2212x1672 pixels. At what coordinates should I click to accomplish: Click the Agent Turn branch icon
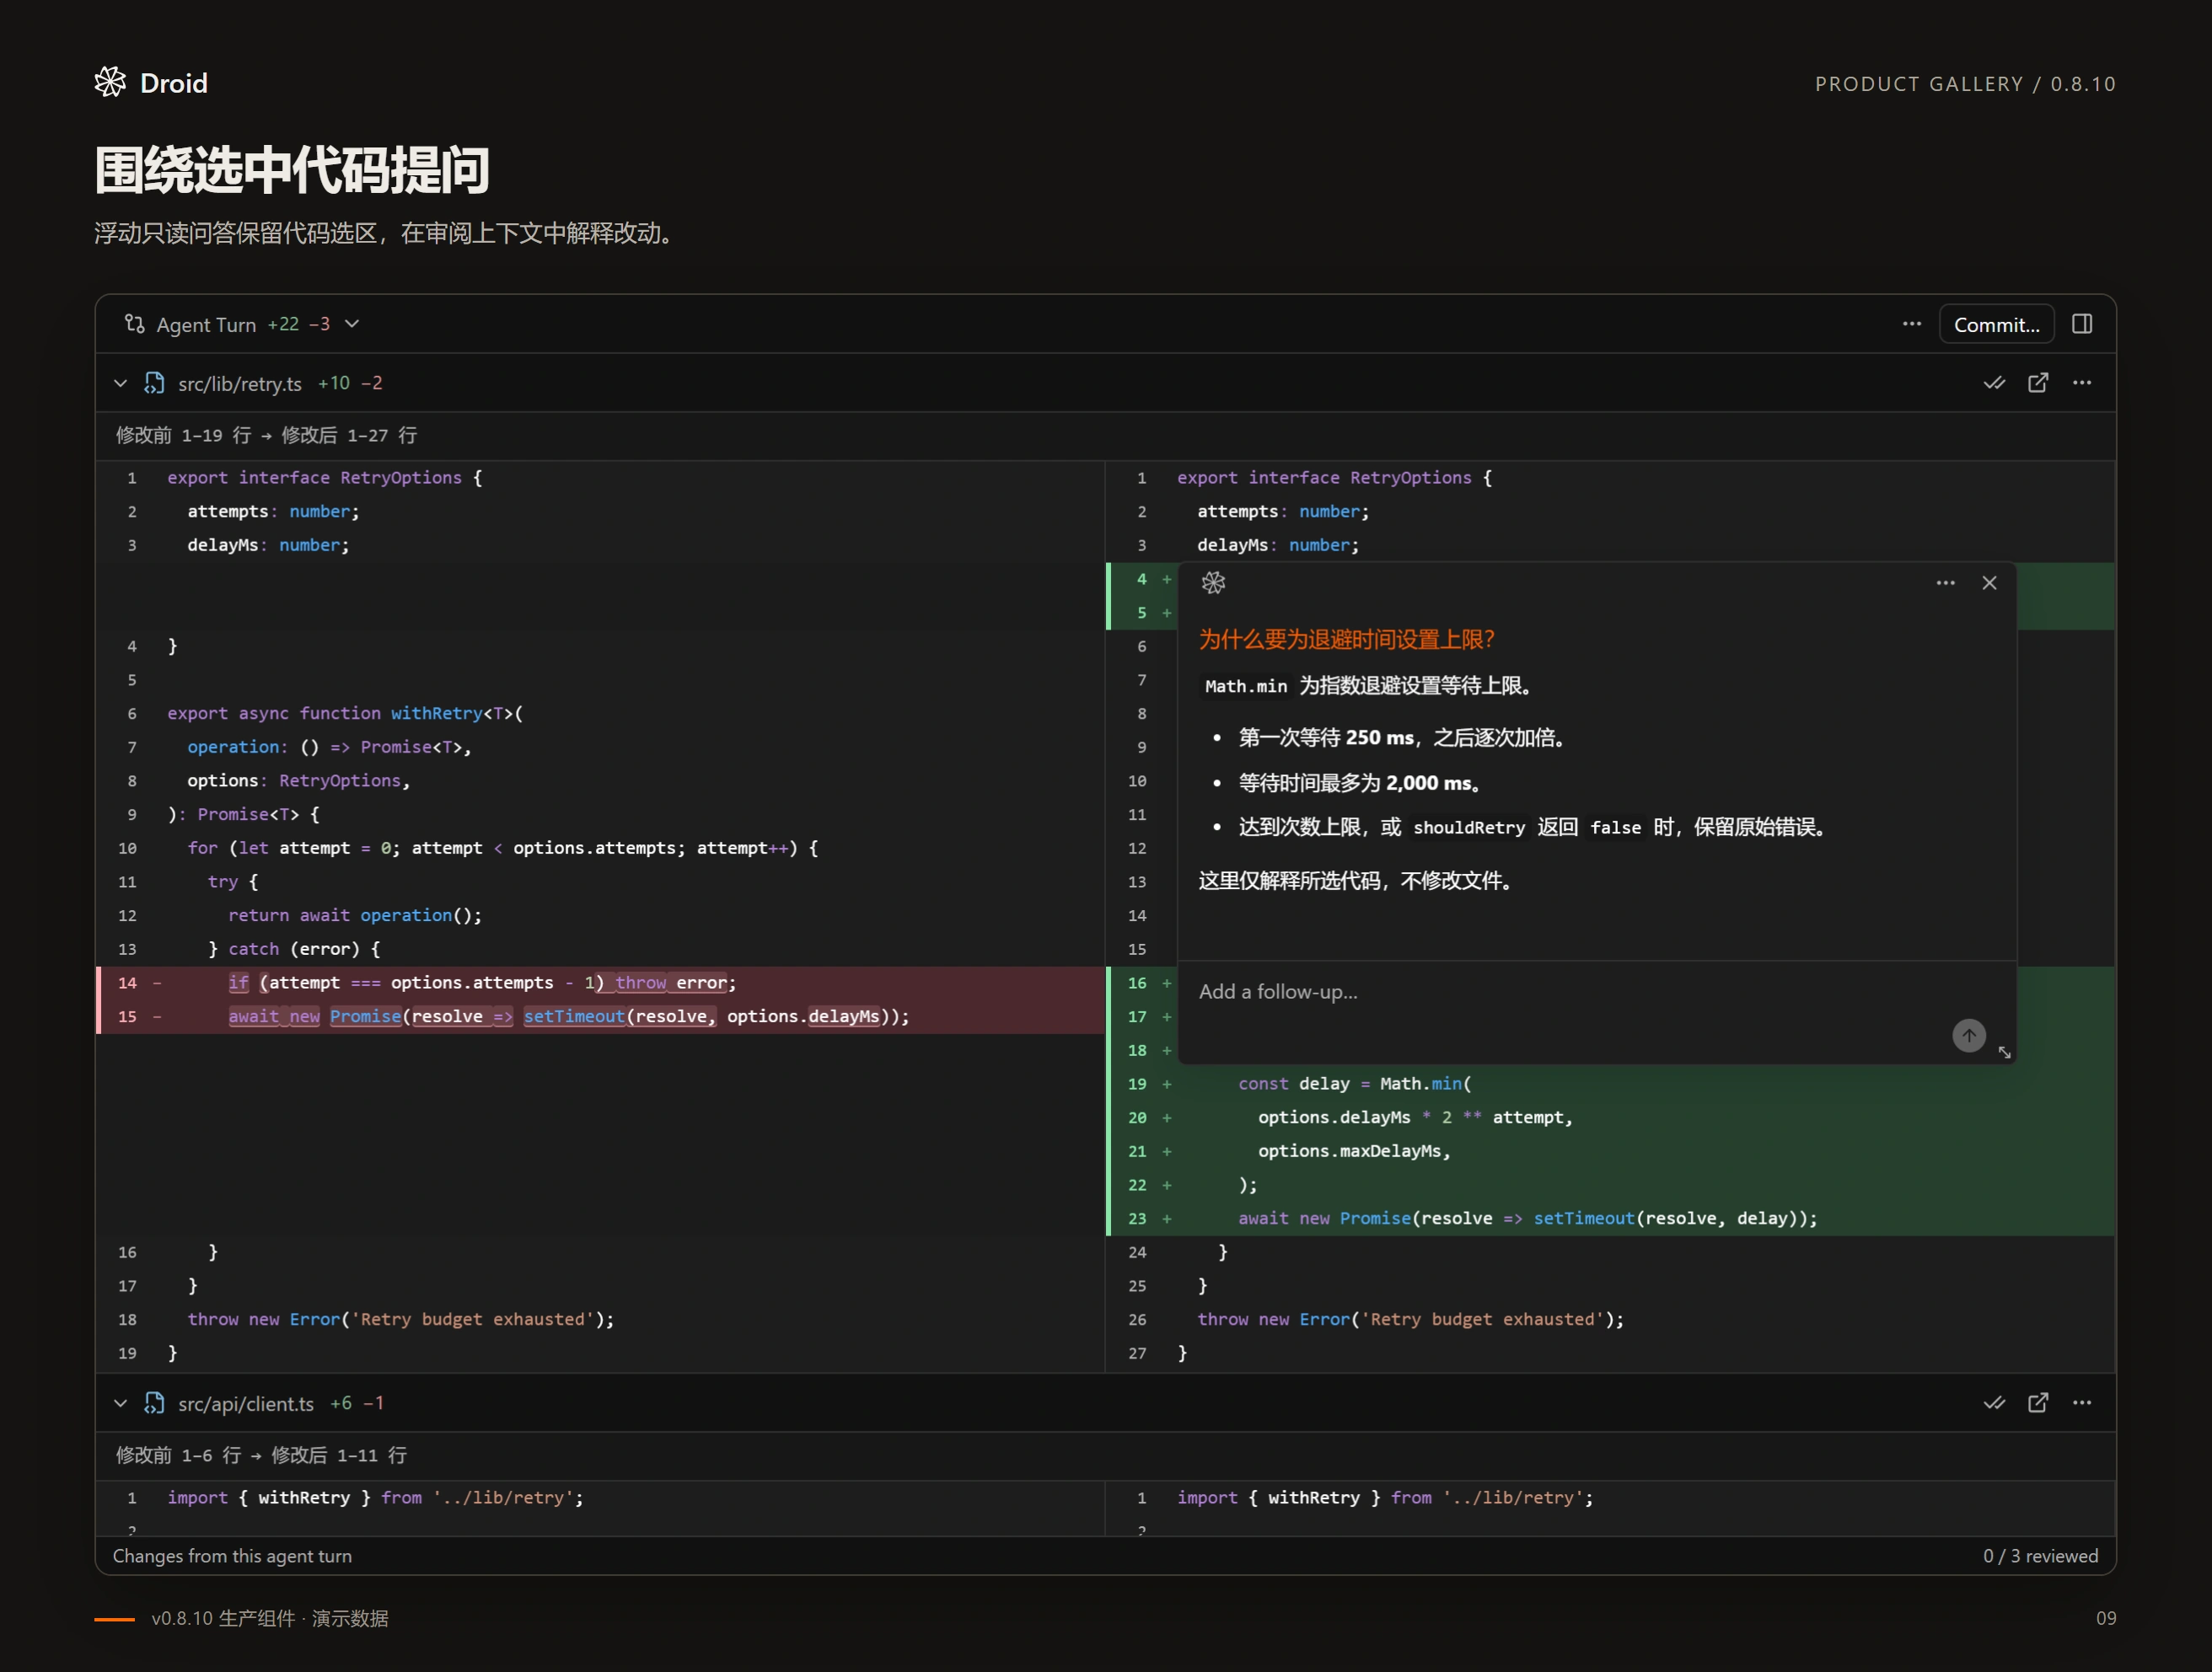[134, 324]
